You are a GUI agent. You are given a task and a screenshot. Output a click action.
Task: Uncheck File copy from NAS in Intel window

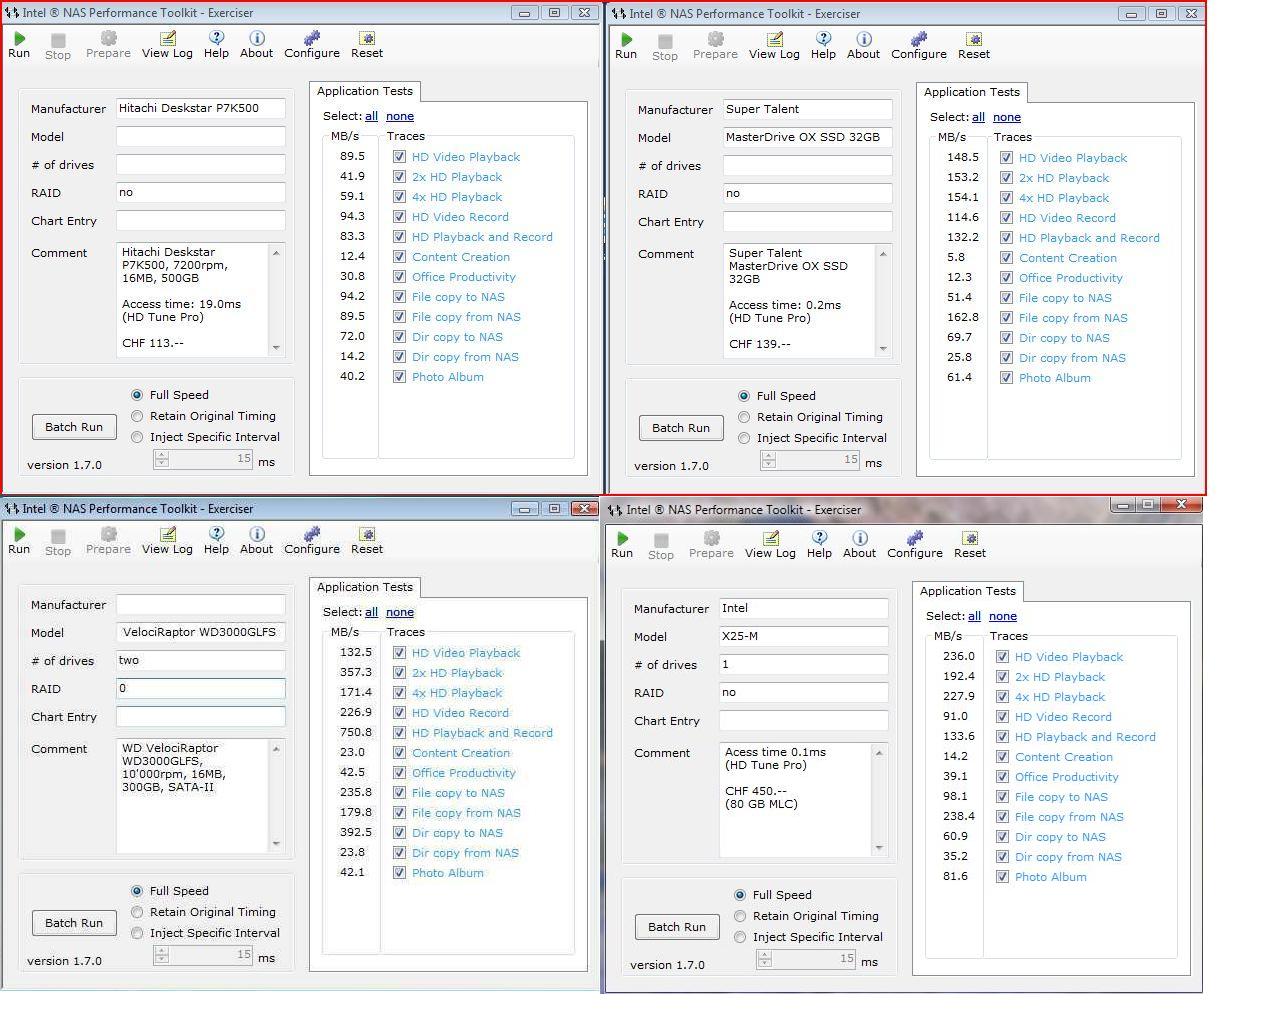(1002, 817)
